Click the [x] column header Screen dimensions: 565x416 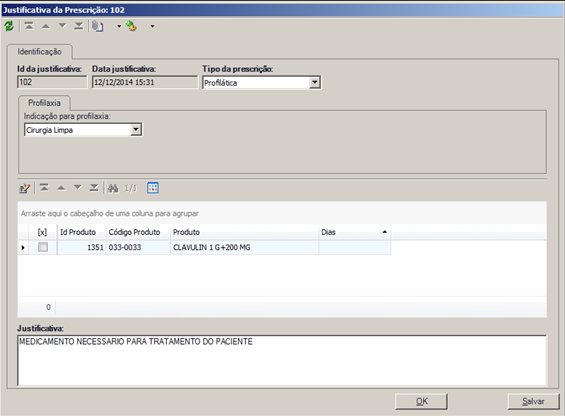point(43,232)
